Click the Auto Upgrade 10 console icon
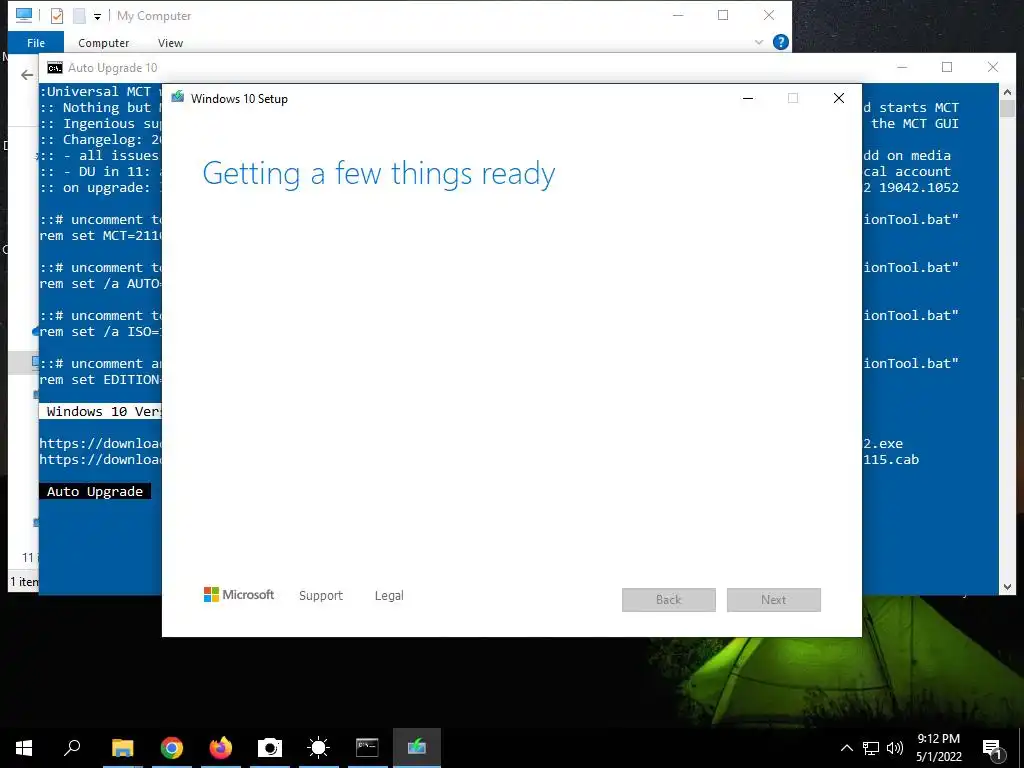The image size is (1024, 768). tap(55, 68)
